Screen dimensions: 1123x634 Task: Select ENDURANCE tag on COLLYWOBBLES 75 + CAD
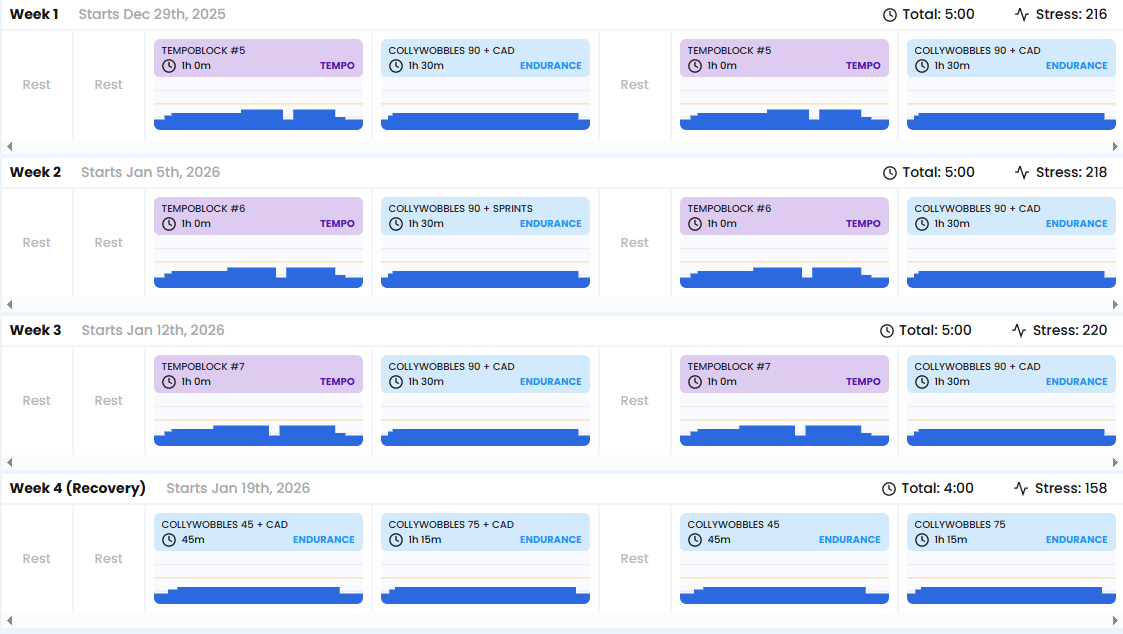[550, 540]
